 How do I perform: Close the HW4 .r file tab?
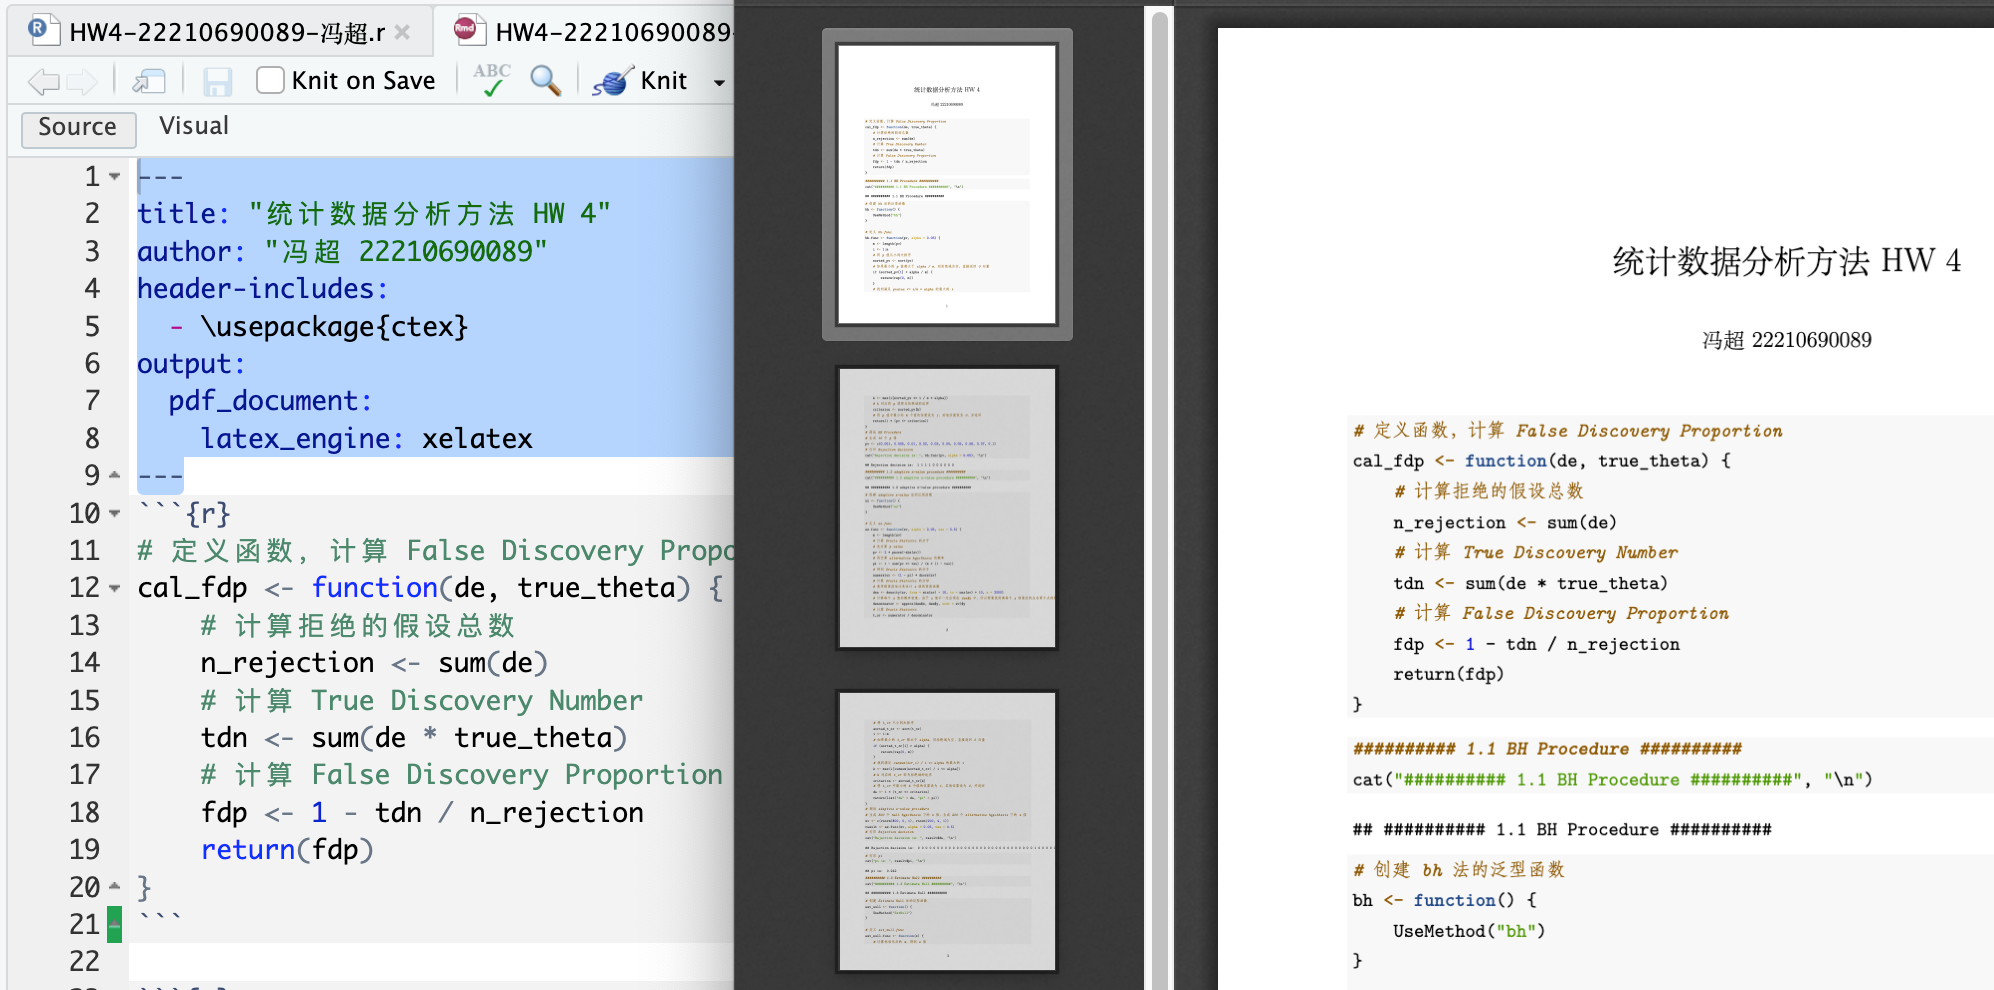pos(402,32)
